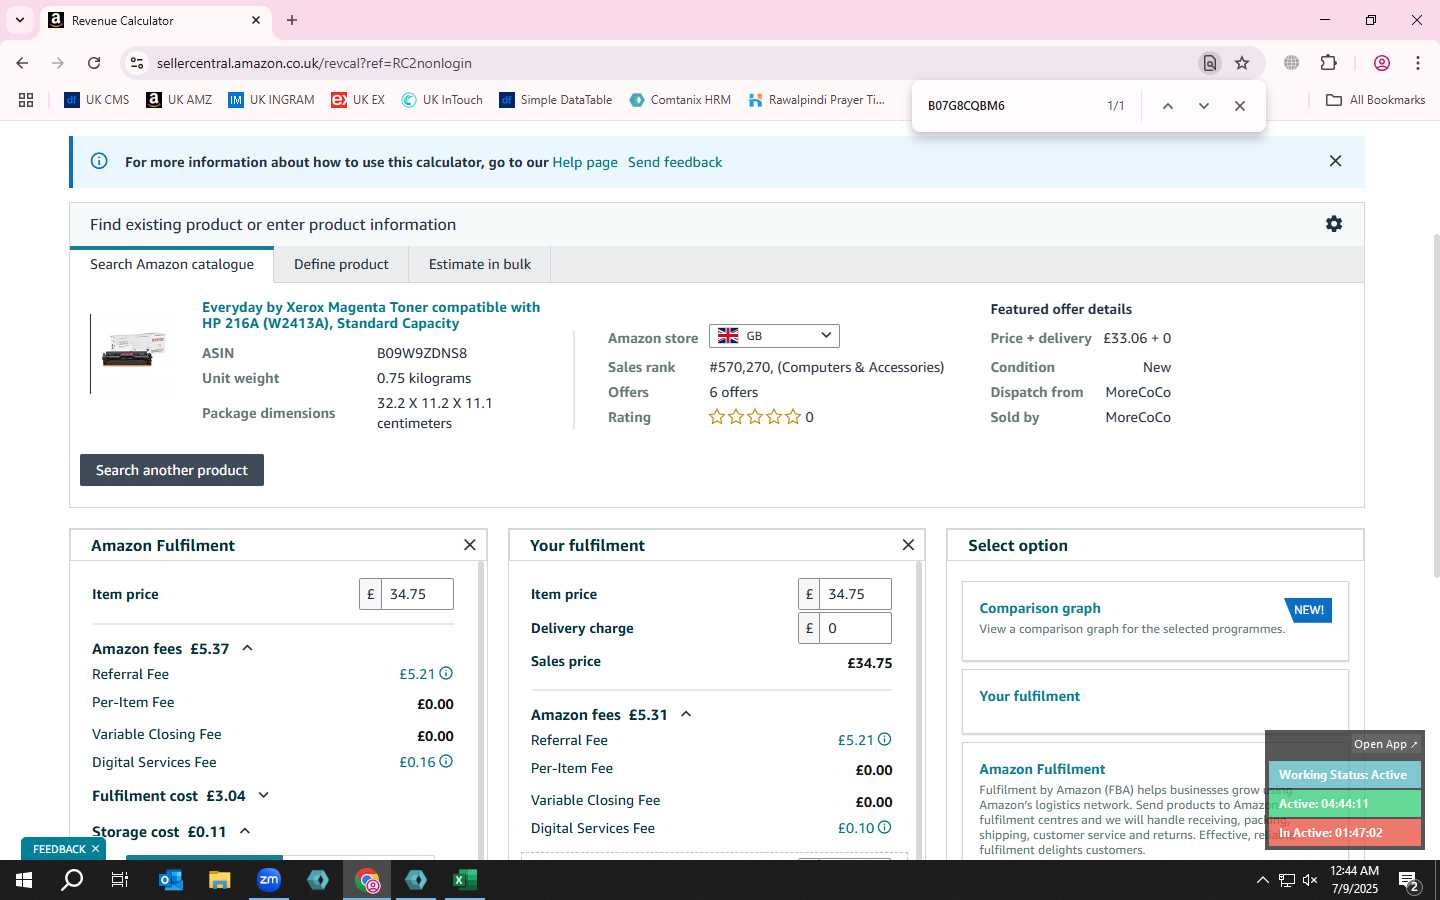Edit Your fulfilment item price field
This screenshot has height=900, width=1440.
click(x=855, y=594)
